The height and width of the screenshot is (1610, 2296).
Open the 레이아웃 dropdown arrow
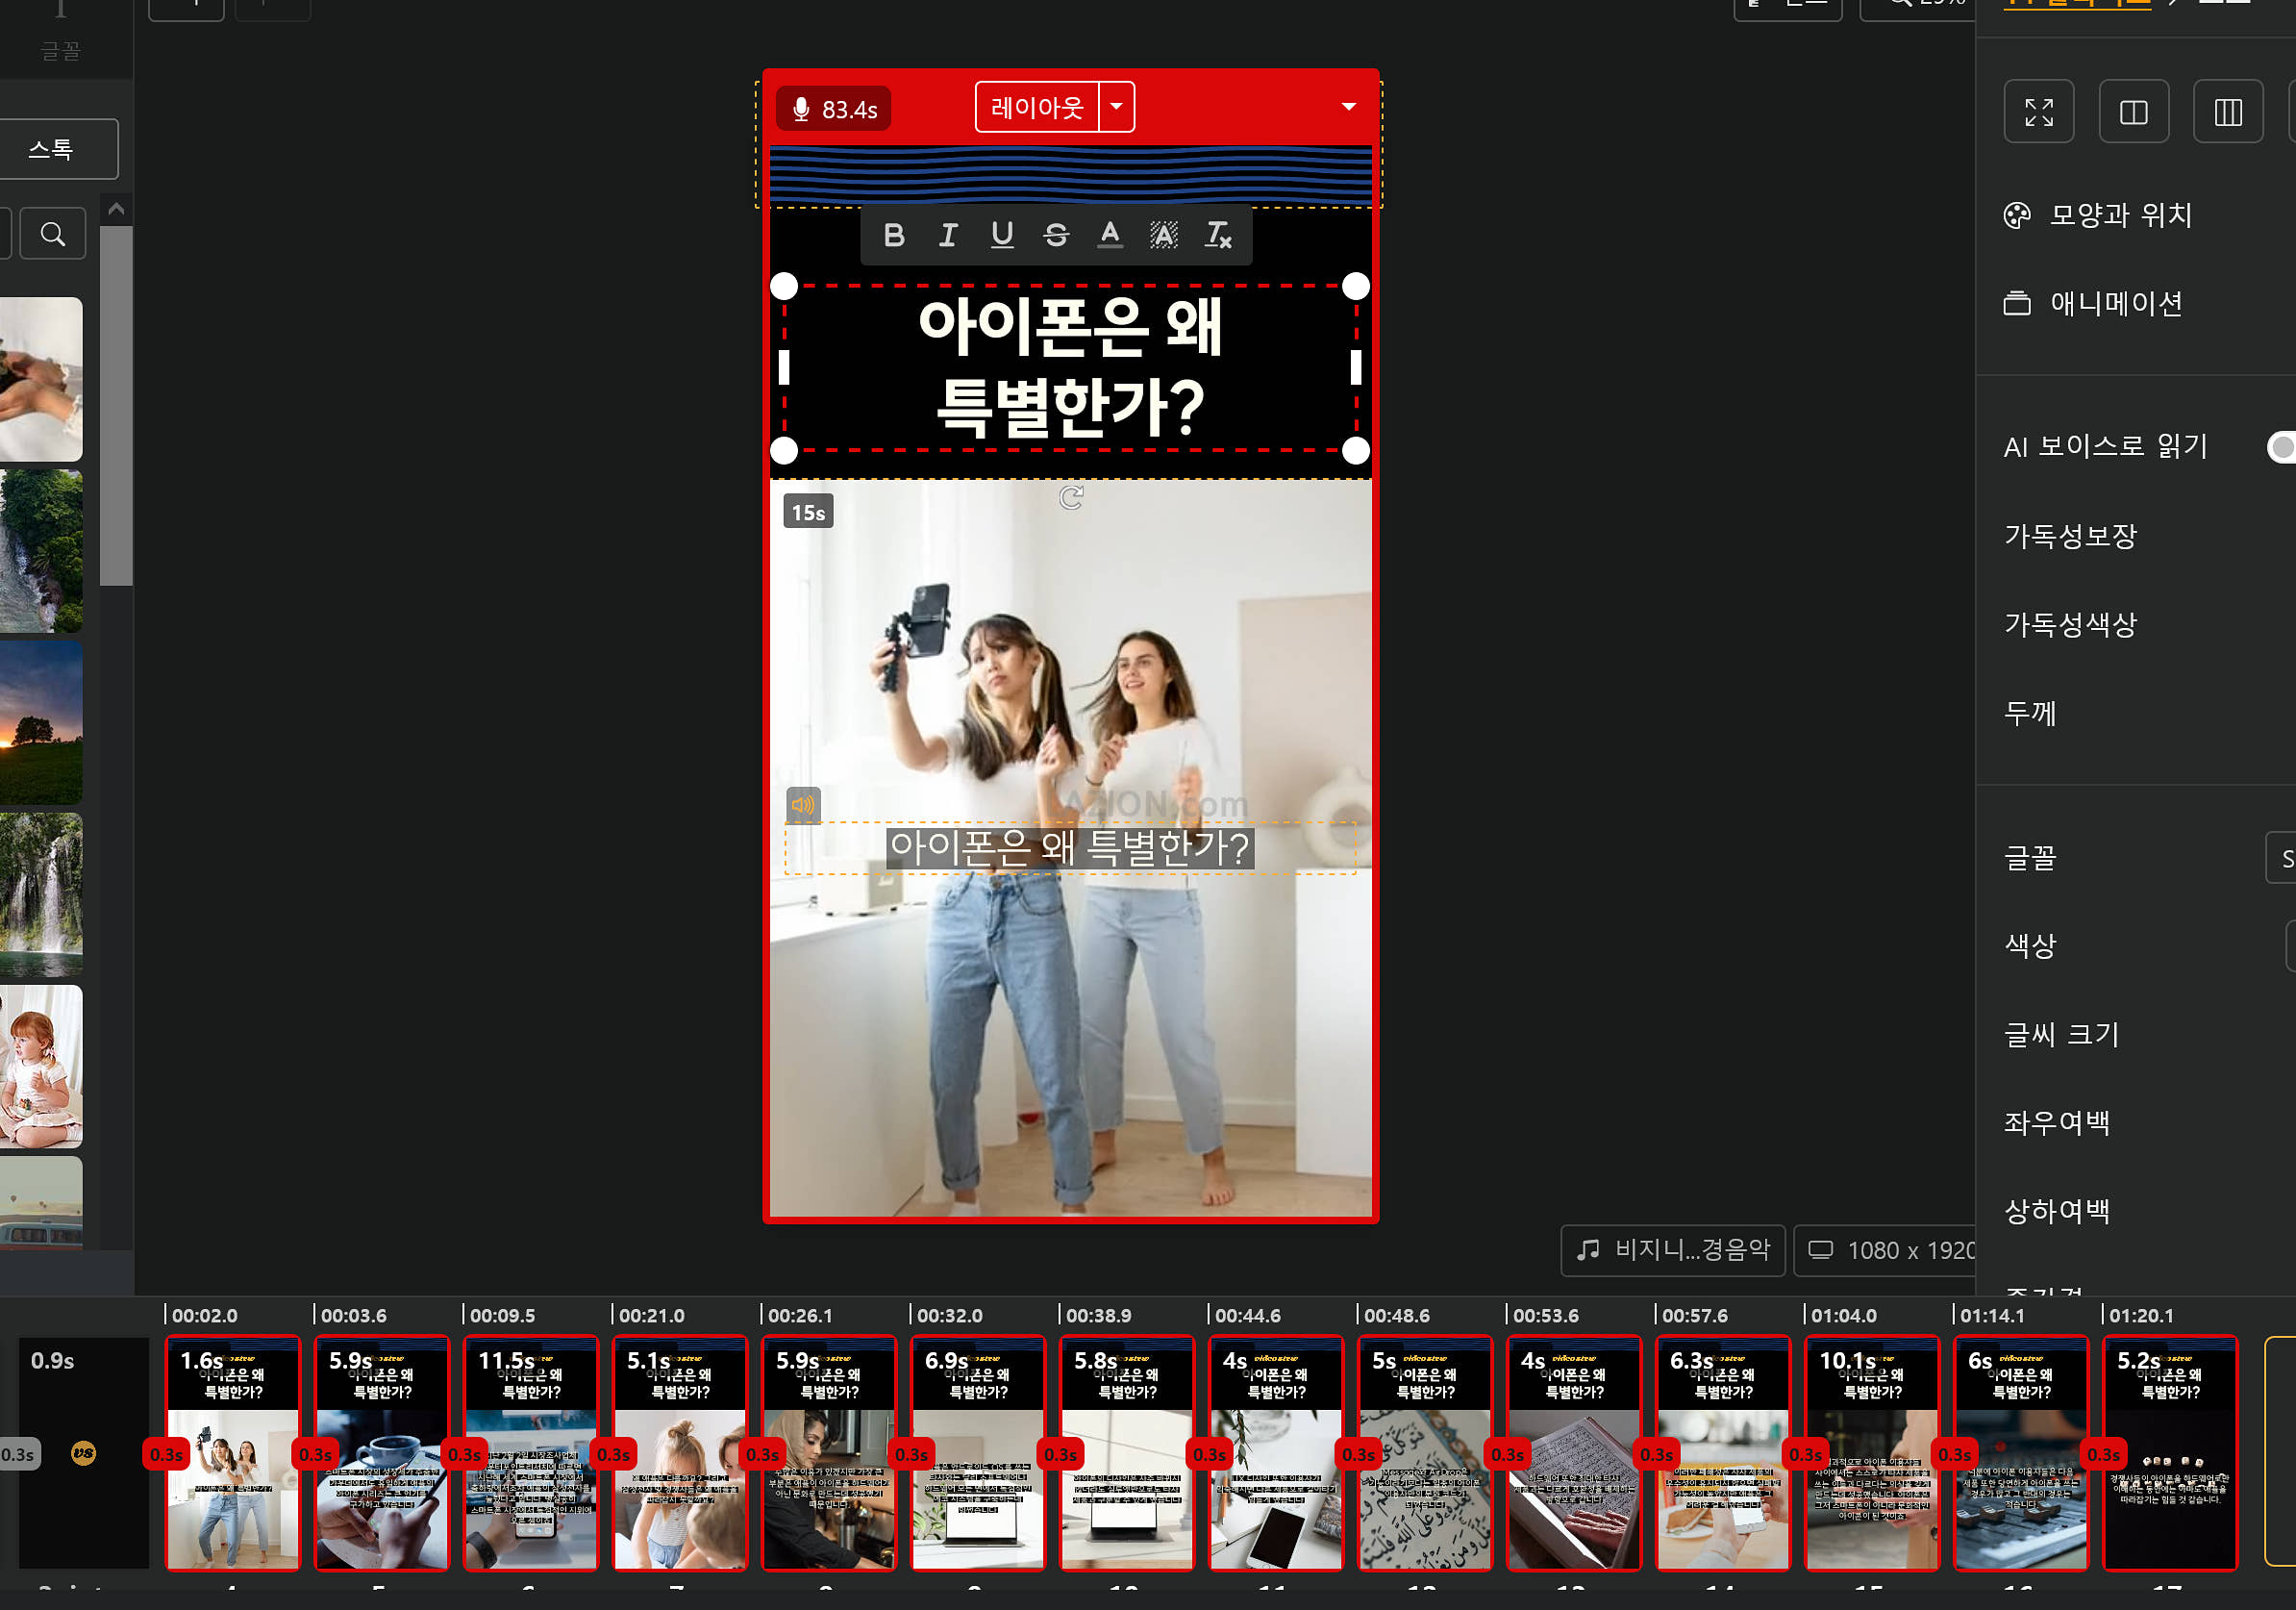(1116, 107)
